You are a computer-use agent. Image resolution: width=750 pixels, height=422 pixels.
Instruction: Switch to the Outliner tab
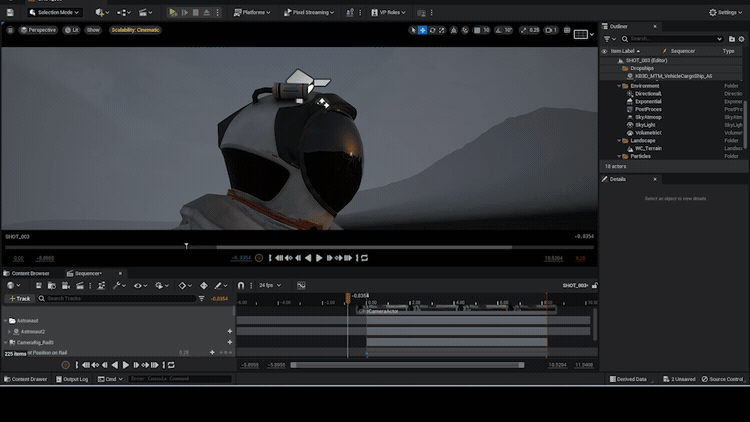point(618,26)
